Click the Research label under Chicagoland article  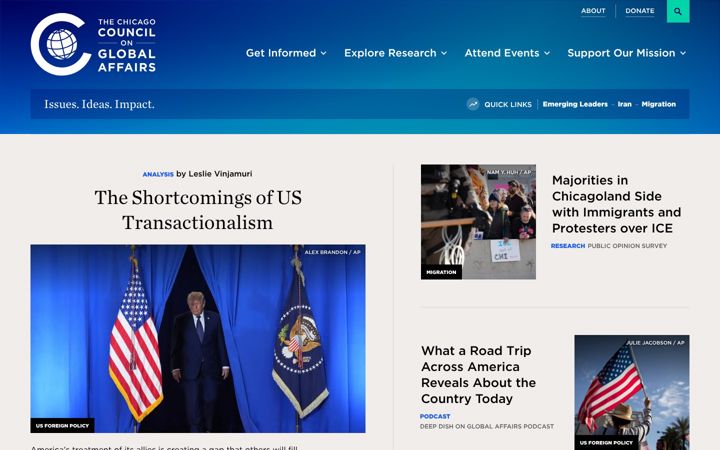click(568, 246)
